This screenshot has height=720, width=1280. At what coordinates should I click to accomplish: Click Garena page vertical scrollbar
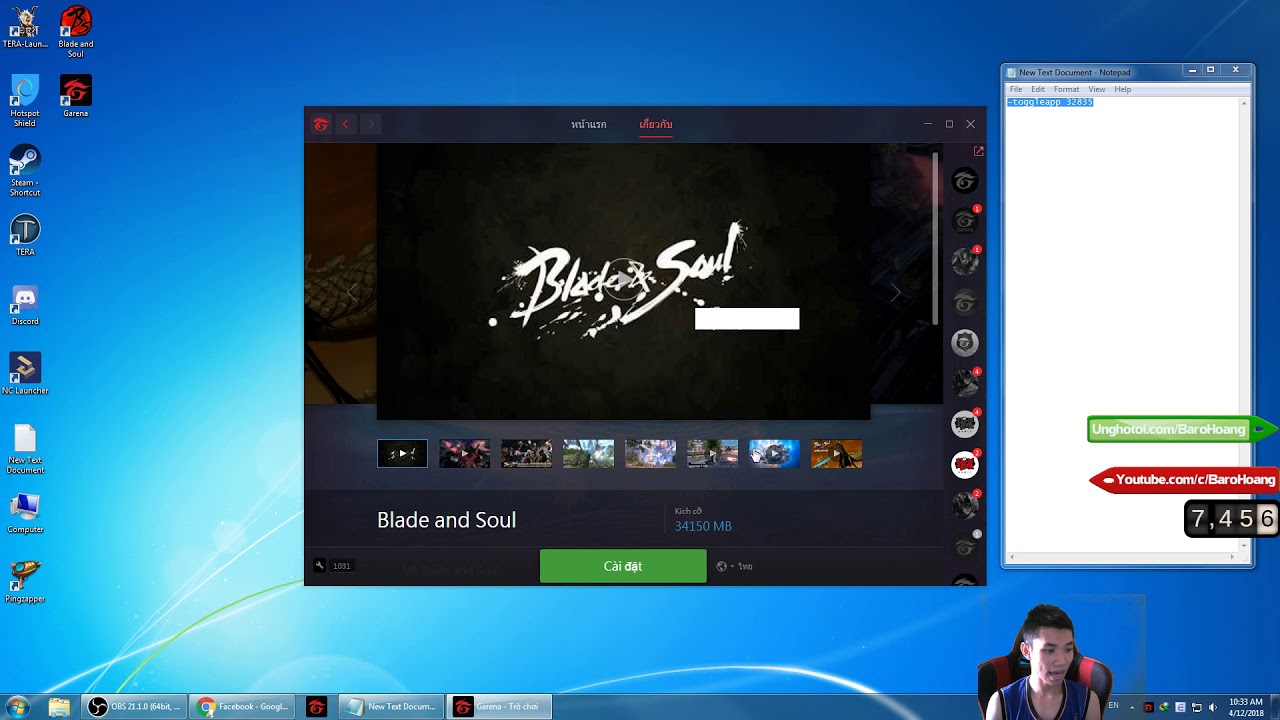(x=936, y=238)
